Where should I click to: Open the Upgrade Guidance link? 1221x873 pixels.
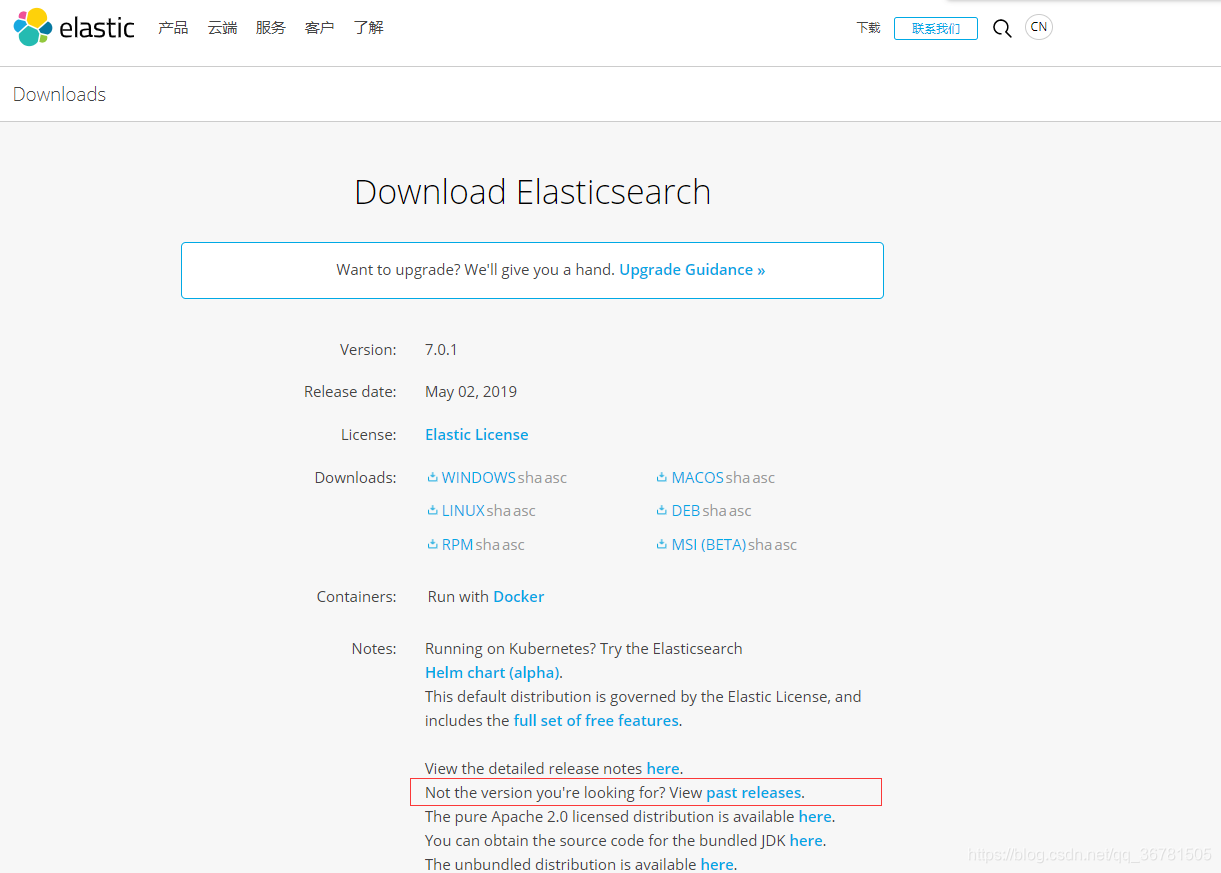692,270
